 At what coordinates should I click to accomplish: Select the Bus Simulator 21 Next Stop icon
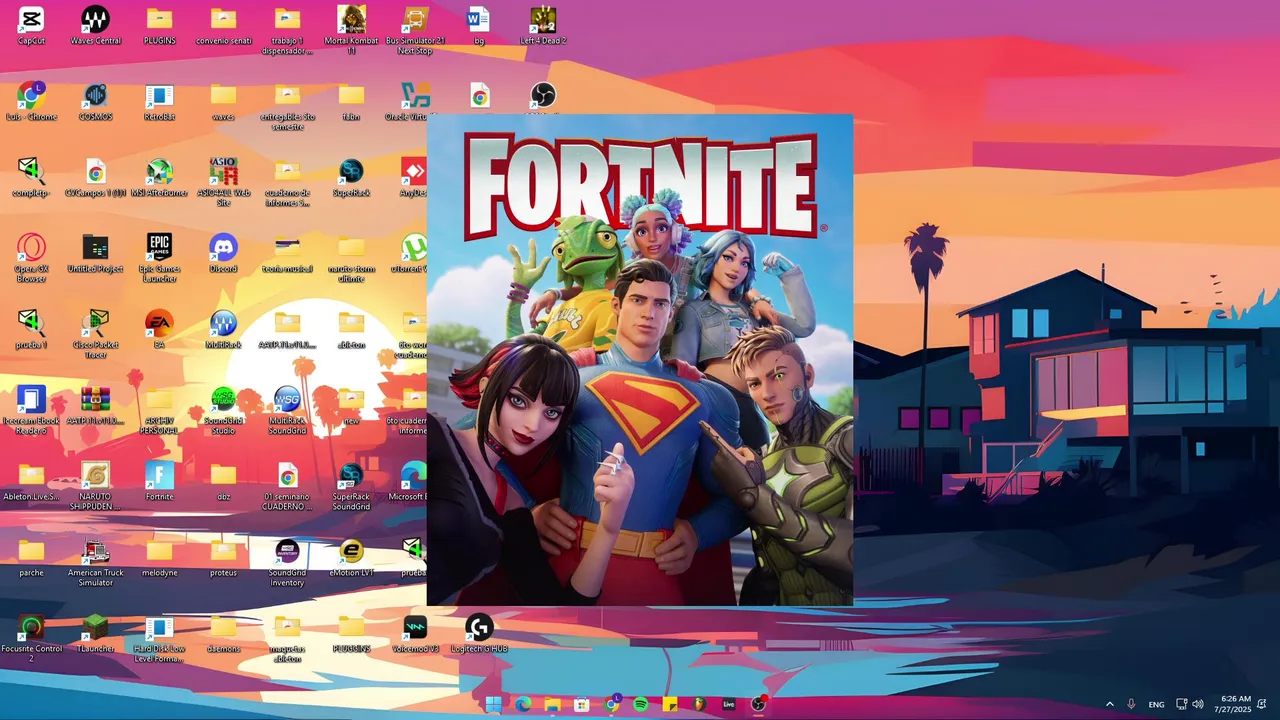click(x=415, y=30)
